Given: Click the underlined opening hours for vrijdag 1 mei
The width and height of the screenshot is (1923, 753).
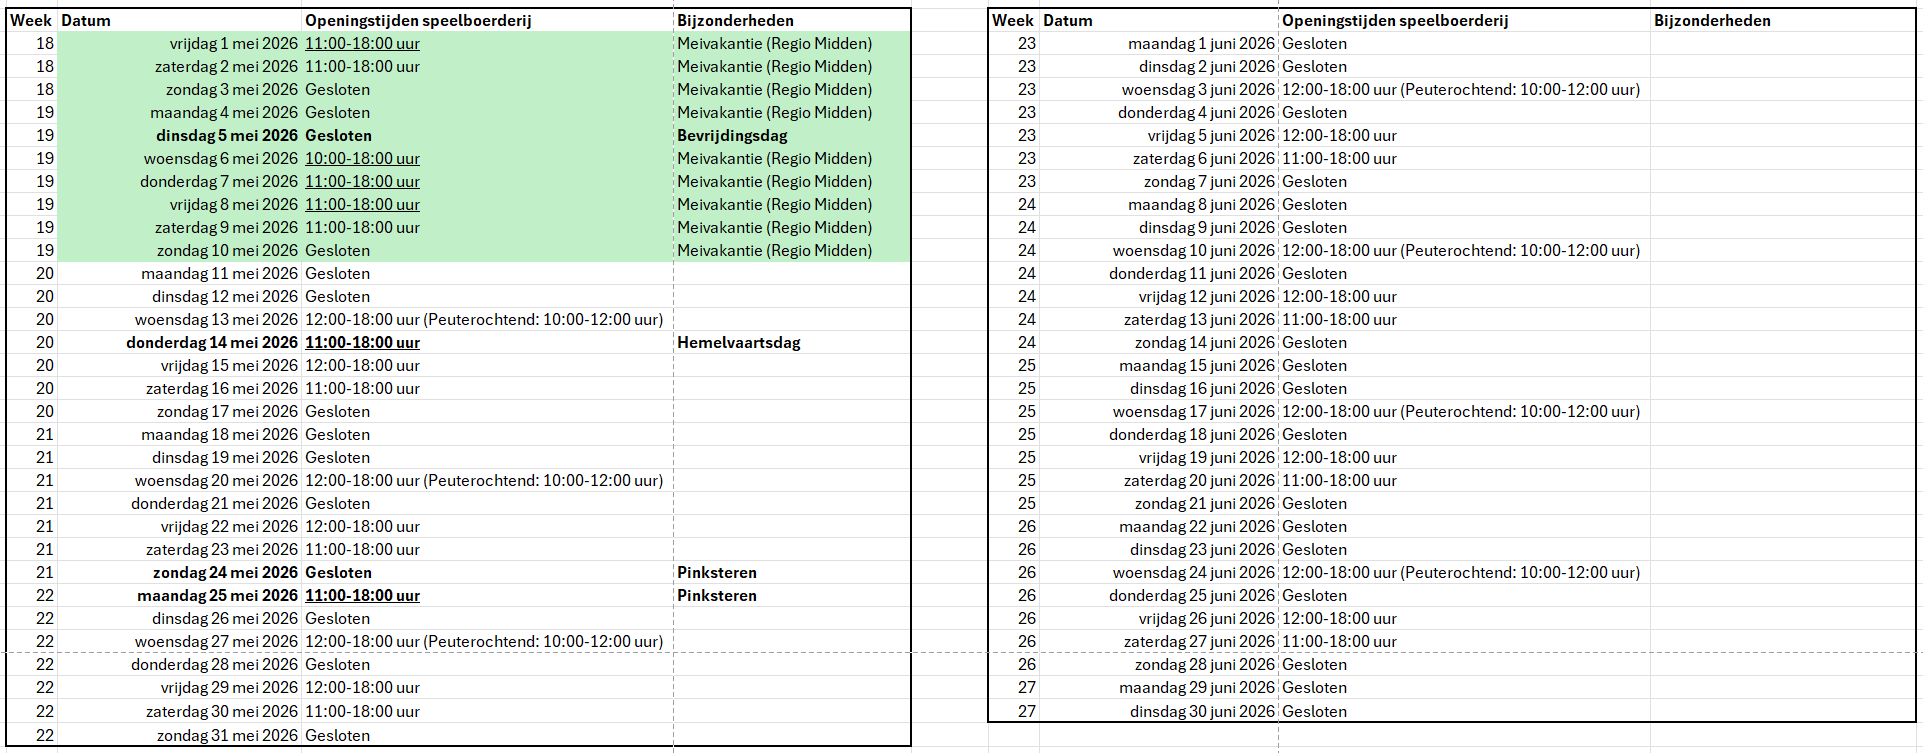Looking at the screenshot, I should click(362, 44).
